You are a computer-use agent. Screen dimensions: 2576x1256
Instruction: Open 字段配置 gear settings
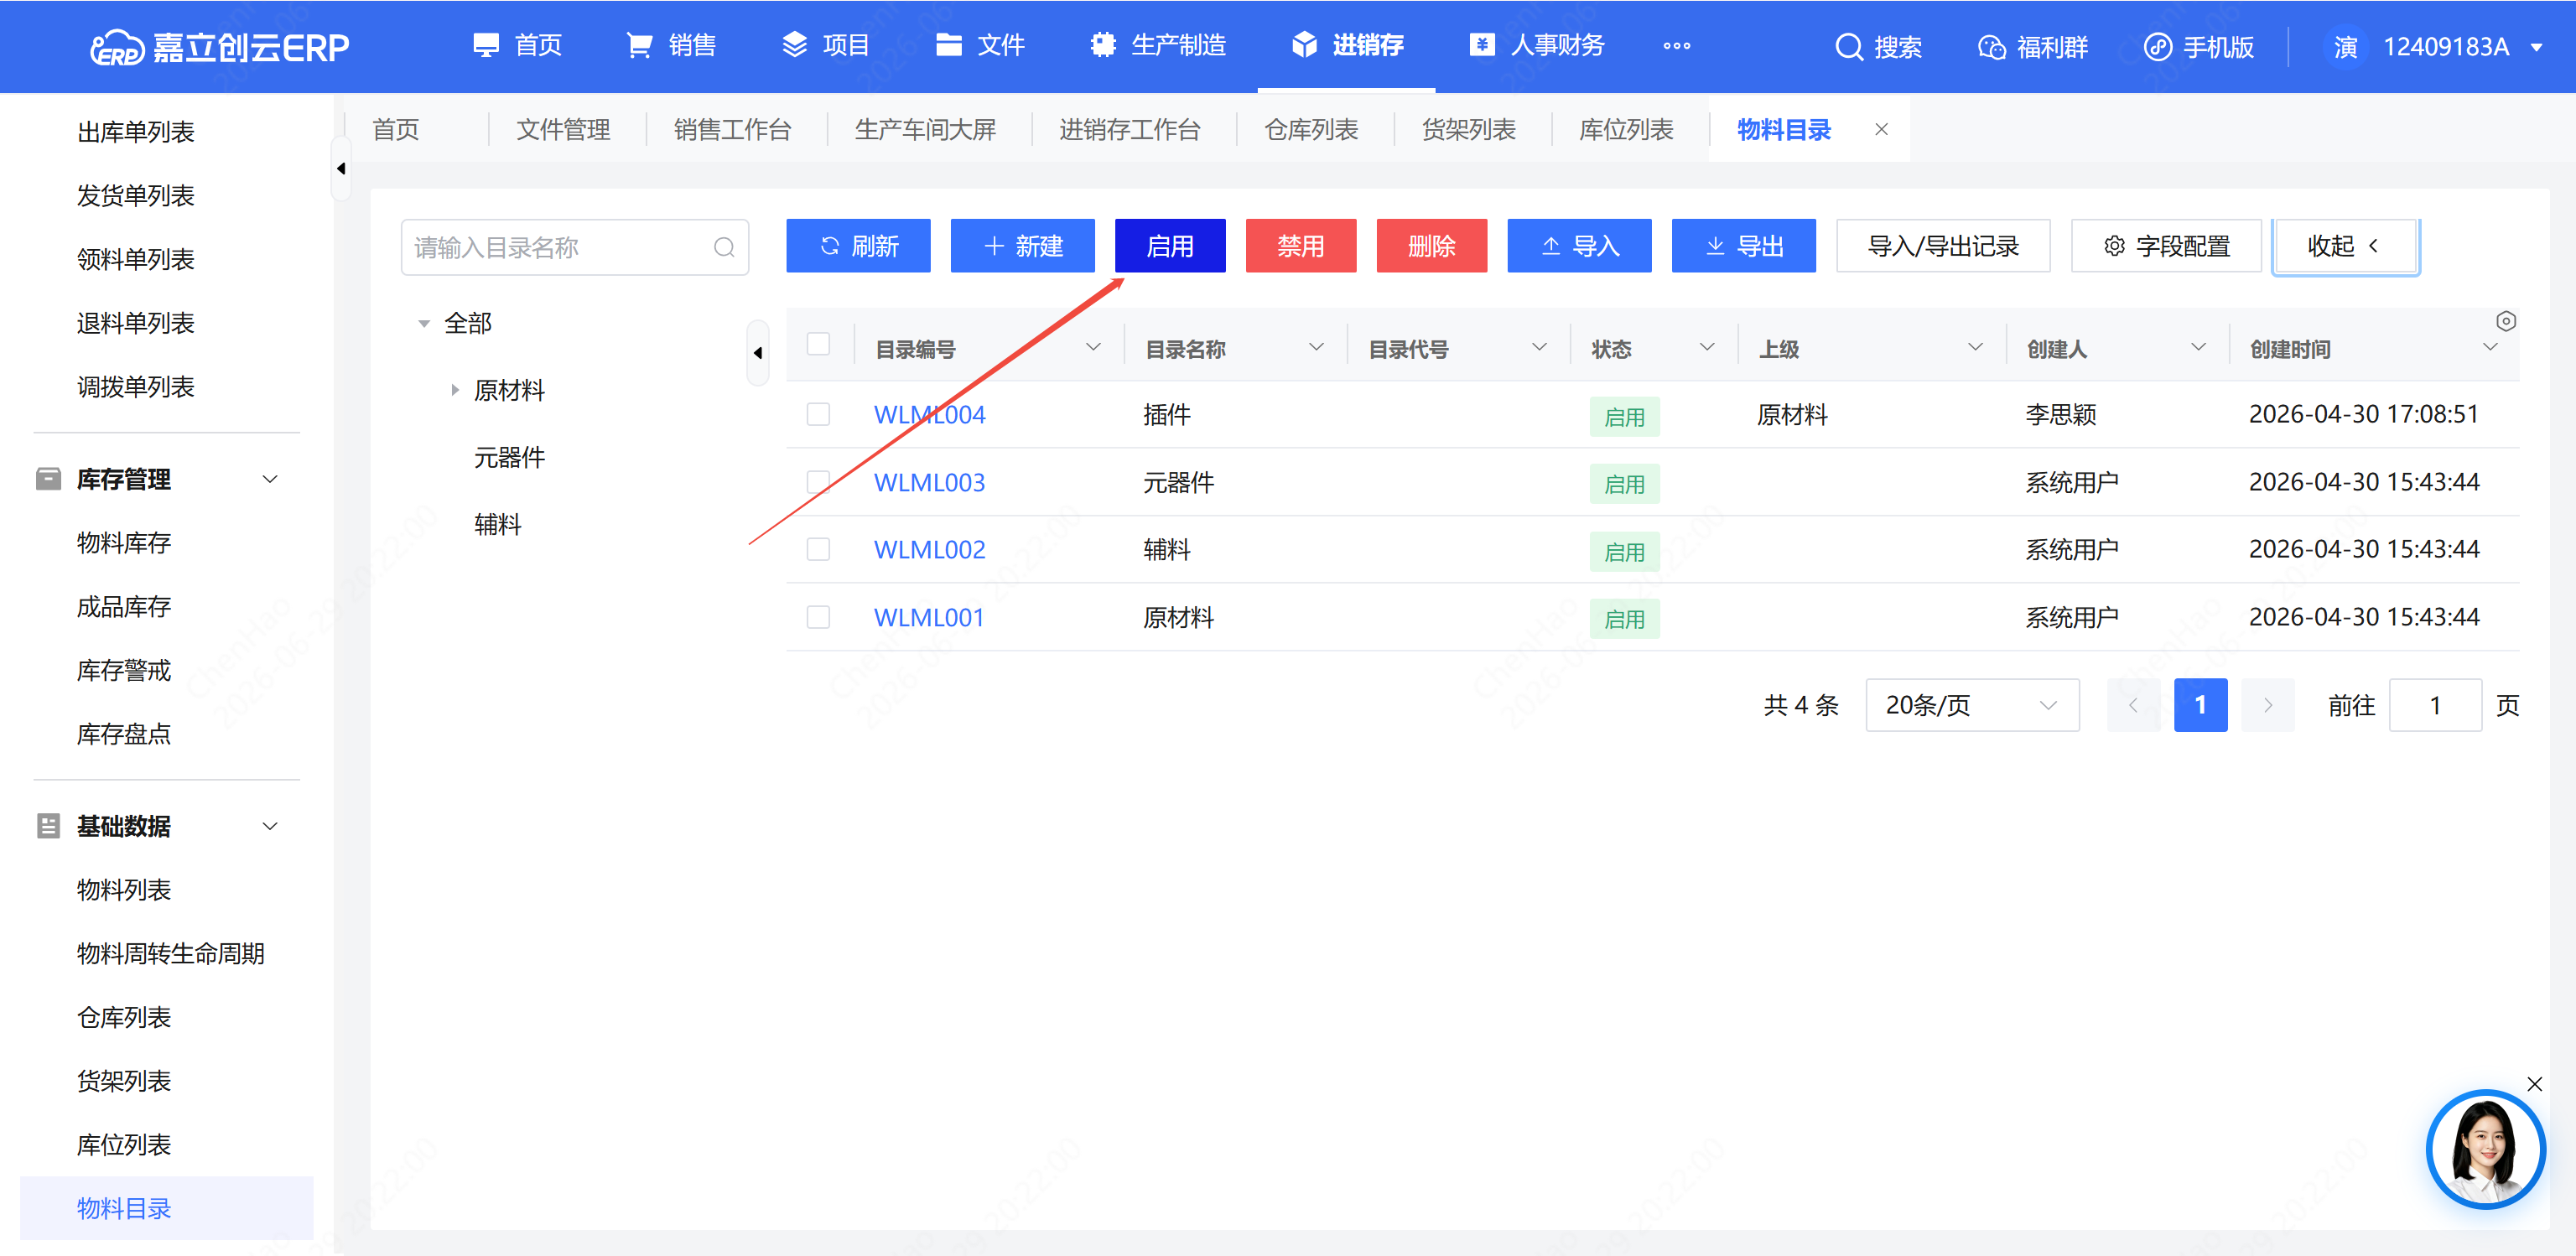click(2166, 246)
